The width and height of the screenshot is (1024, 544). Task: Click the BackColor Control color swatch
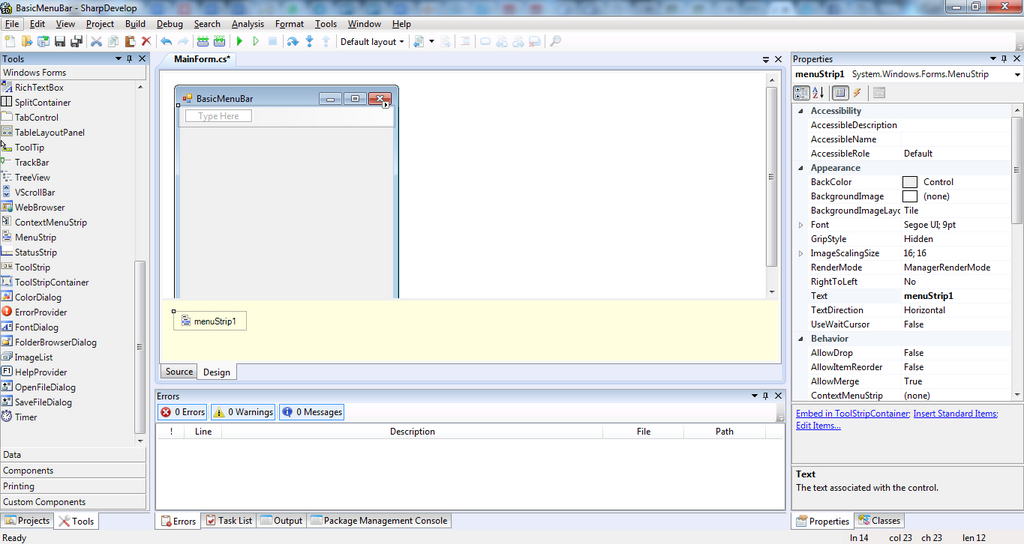coord(910,182)
